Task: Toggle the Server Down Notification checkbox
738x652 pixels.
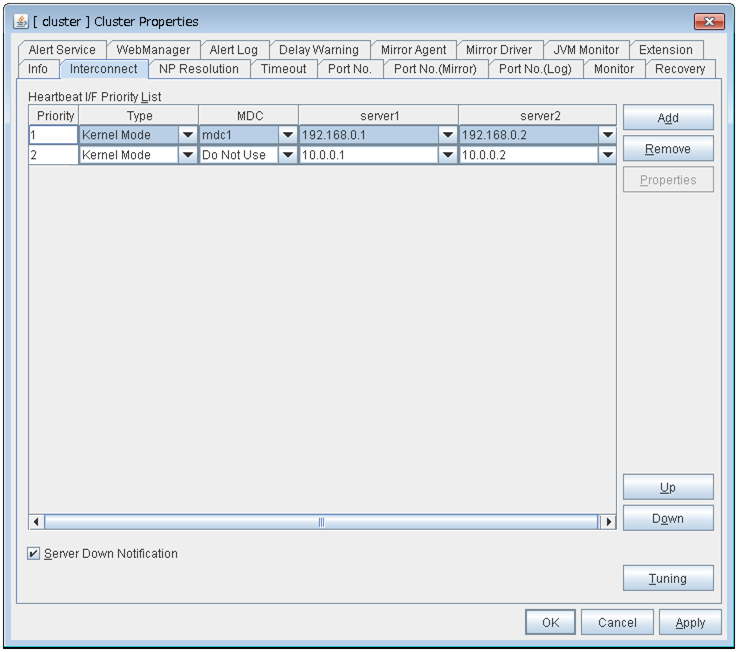Action: [35, 553]
